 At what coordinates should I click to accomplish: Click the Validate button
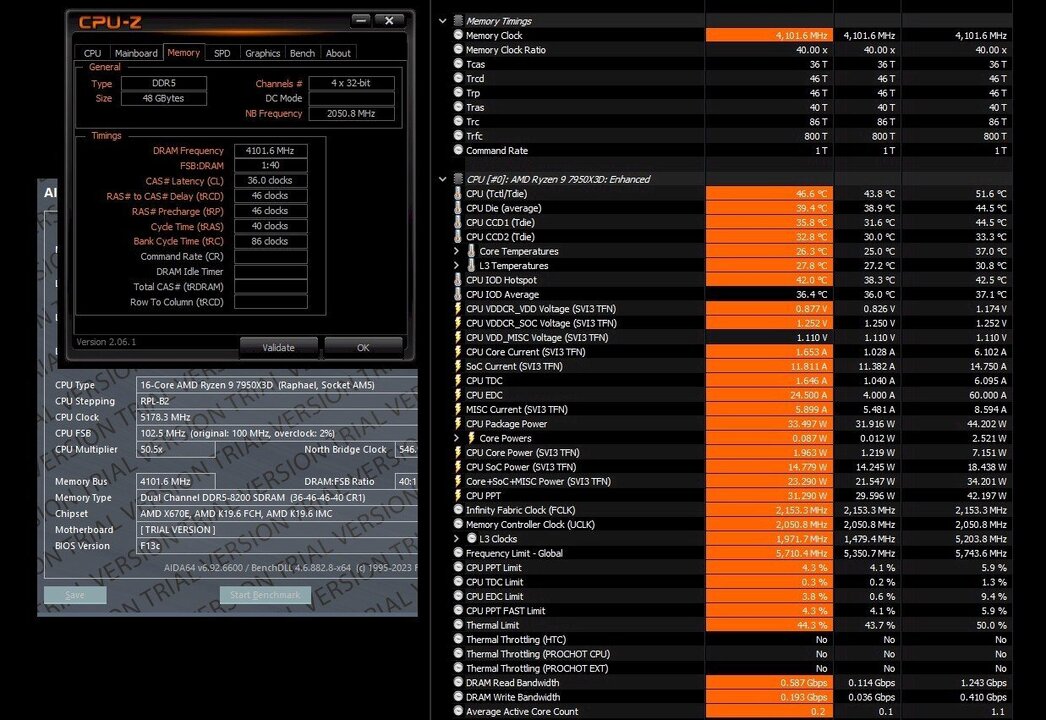[x=279, y=347]
